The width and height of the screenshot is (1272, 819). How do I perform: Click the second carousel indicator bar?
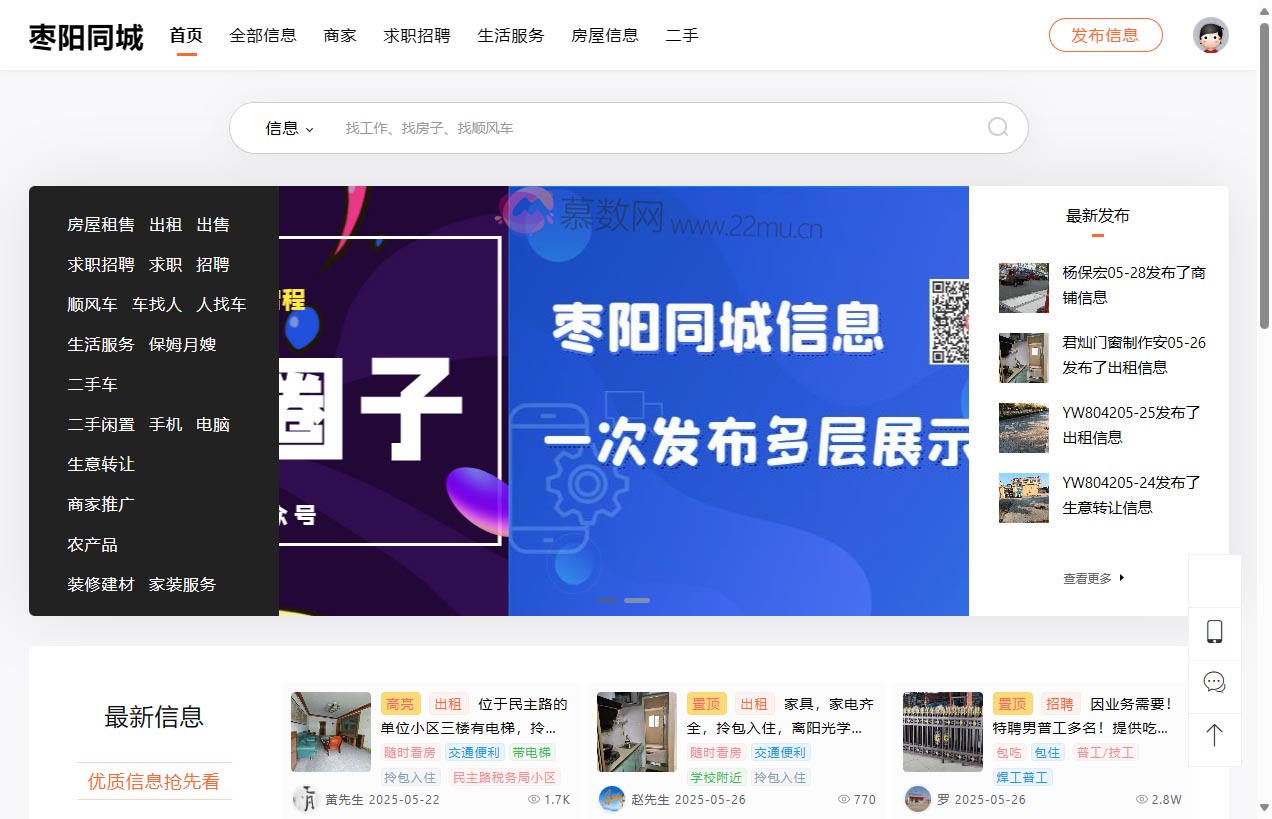tap(637, 600)
